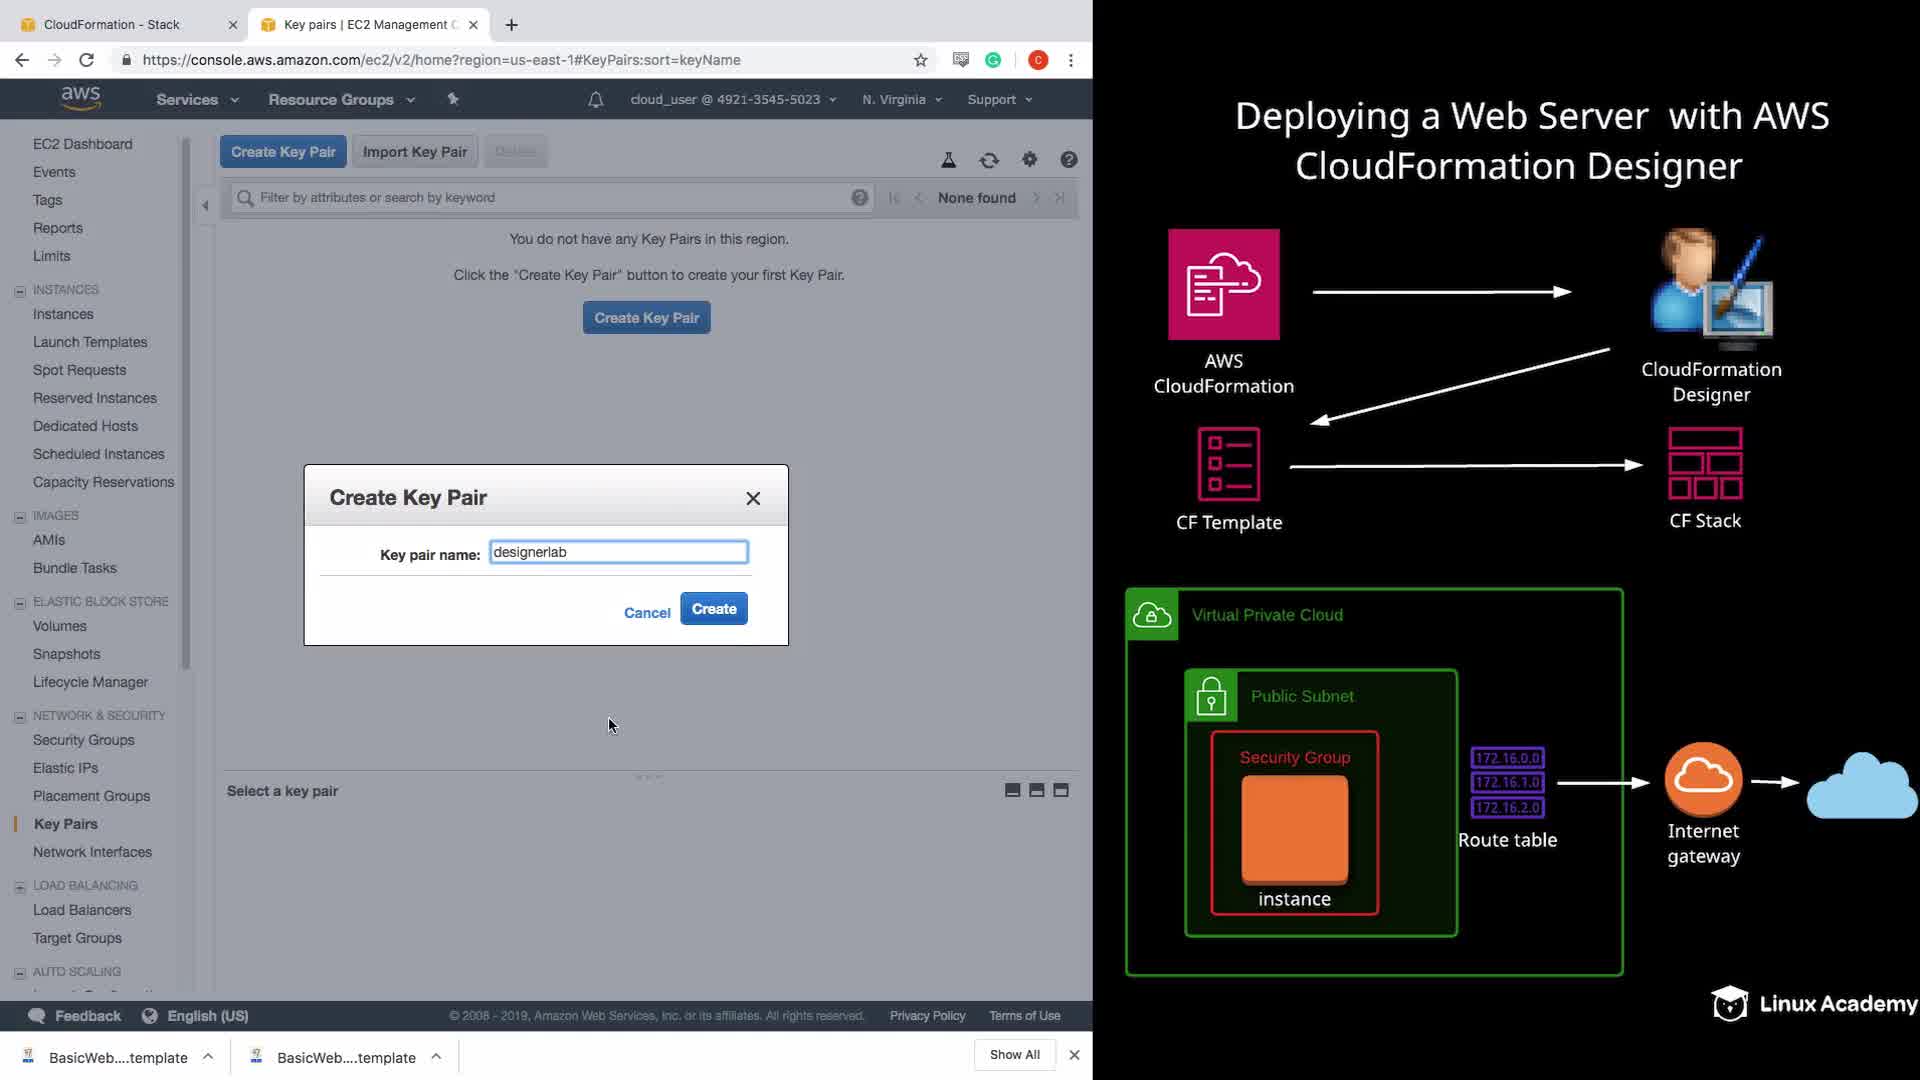1920x1080 pixels.
Task: Collapse the left navigation sidebar arrow
Action: (205, 205)
